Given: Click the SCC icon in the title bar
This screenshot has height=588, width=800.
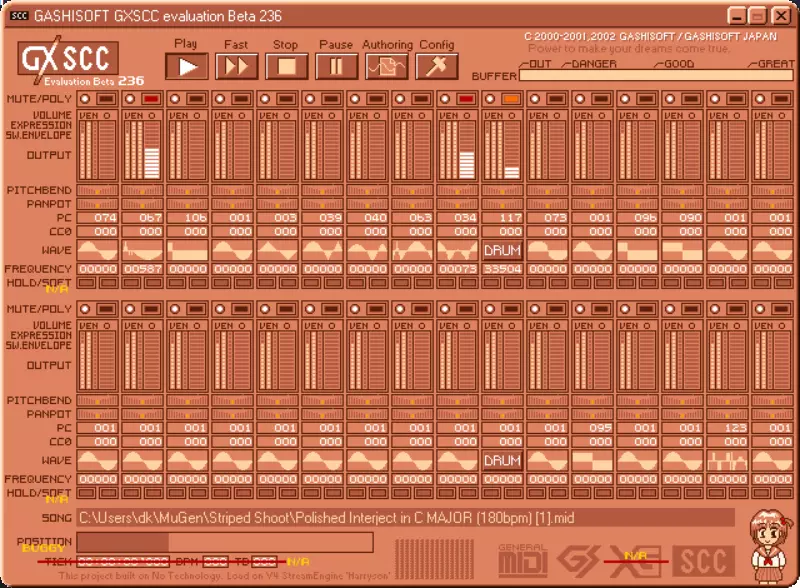Looking at the screenshot, I should click(x=19, y=15).
